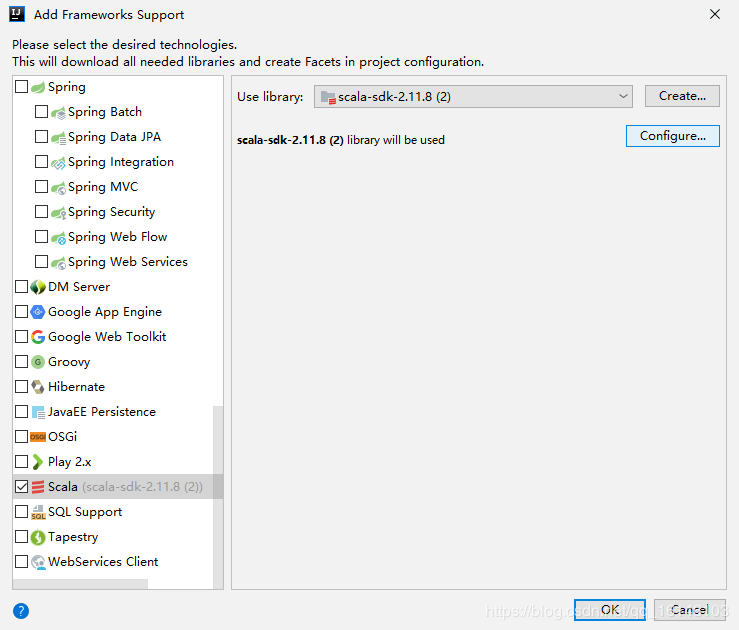739x630 pixels.
Task: Tick the WebServices Client checkbox
Action: [x=21, y=561]
